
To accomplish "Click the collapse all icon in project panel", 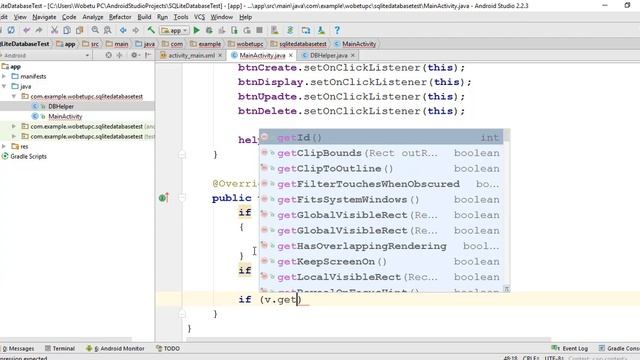I will point(120,55).
